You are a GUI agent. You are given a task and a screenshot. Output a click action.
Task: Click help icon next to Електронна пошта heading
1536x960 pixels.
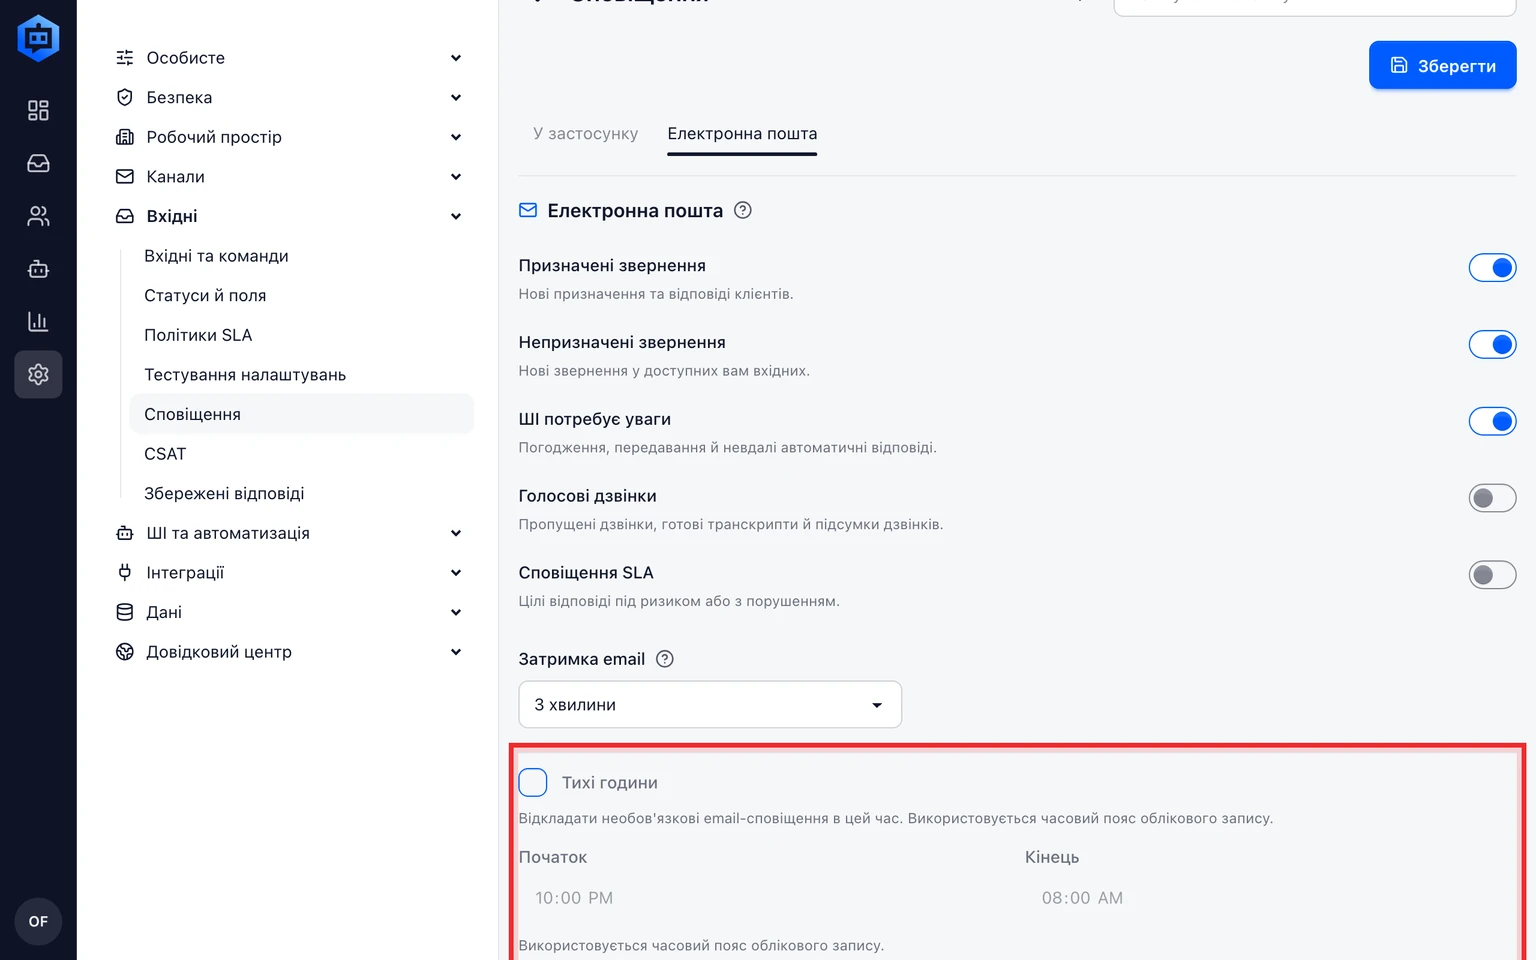click(x=743, y=210)
